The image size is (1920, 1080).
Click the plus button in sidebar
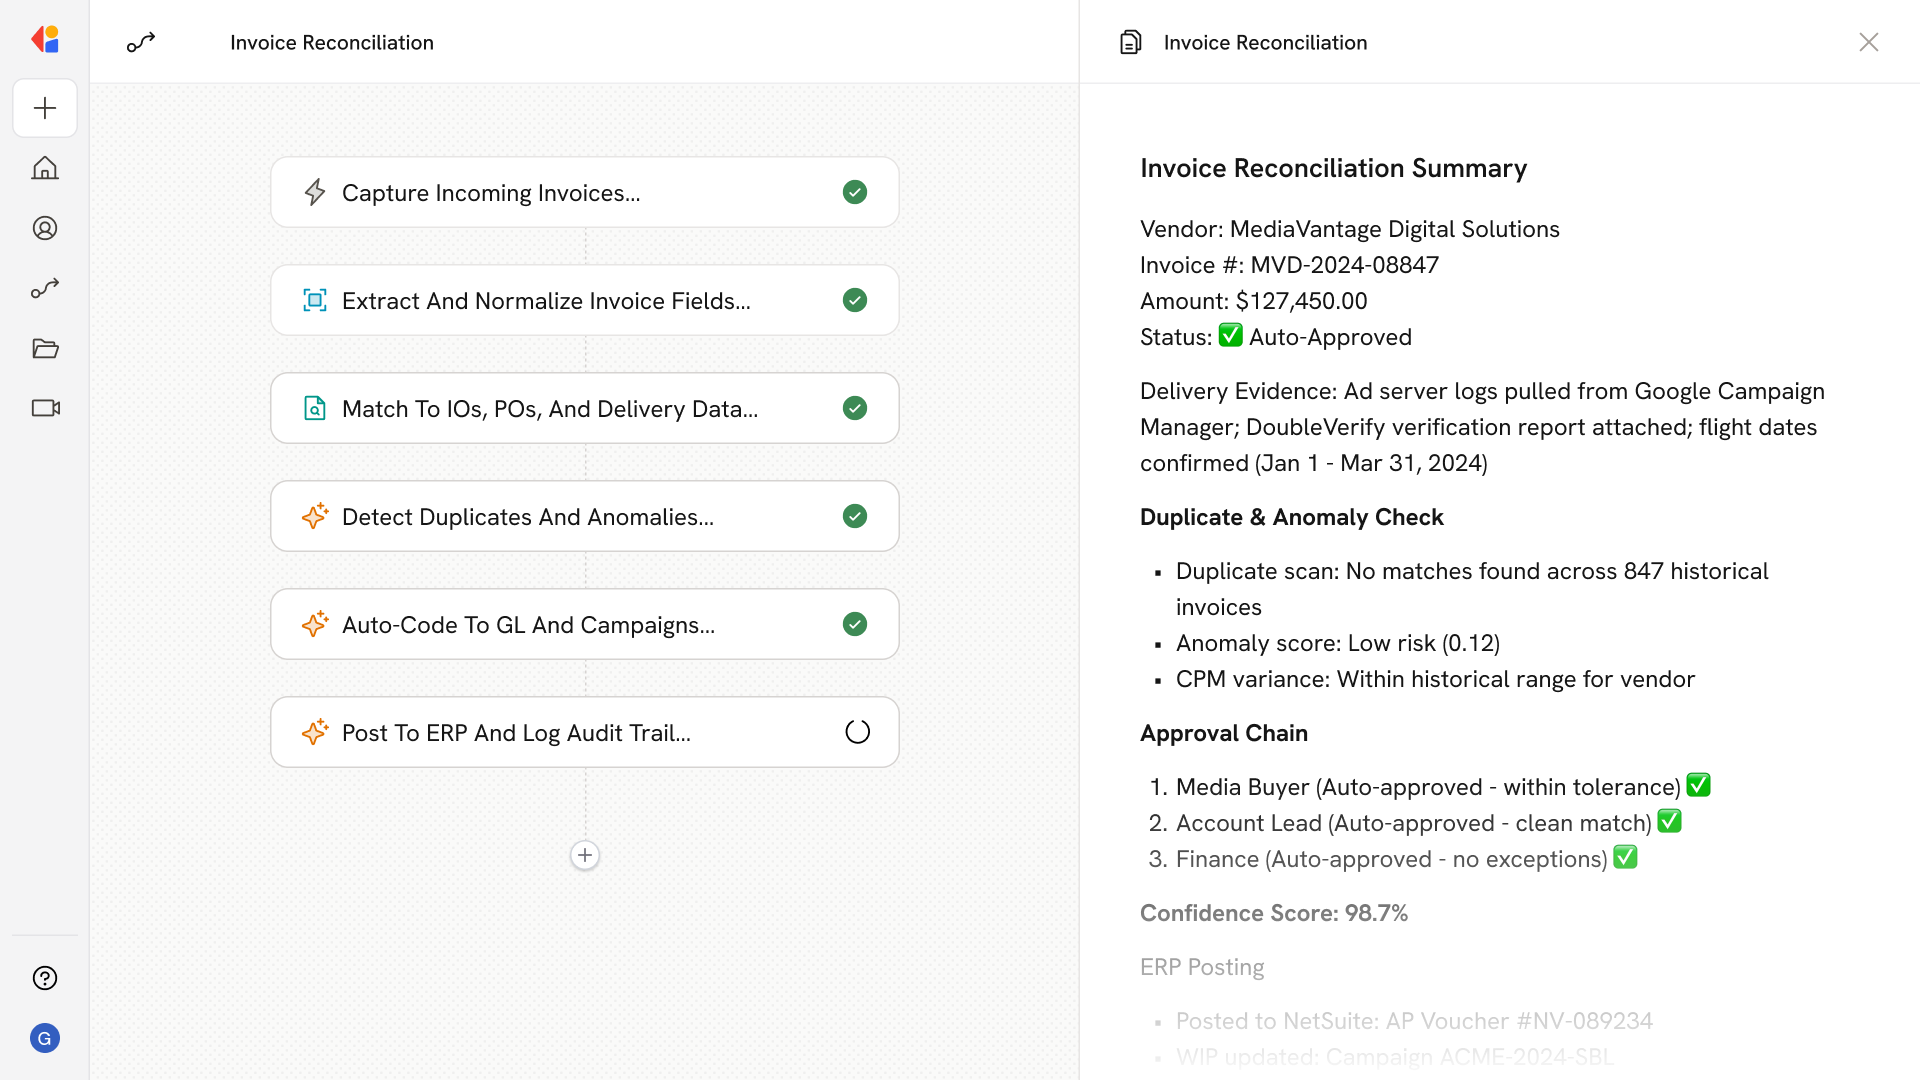coord(45,108)
